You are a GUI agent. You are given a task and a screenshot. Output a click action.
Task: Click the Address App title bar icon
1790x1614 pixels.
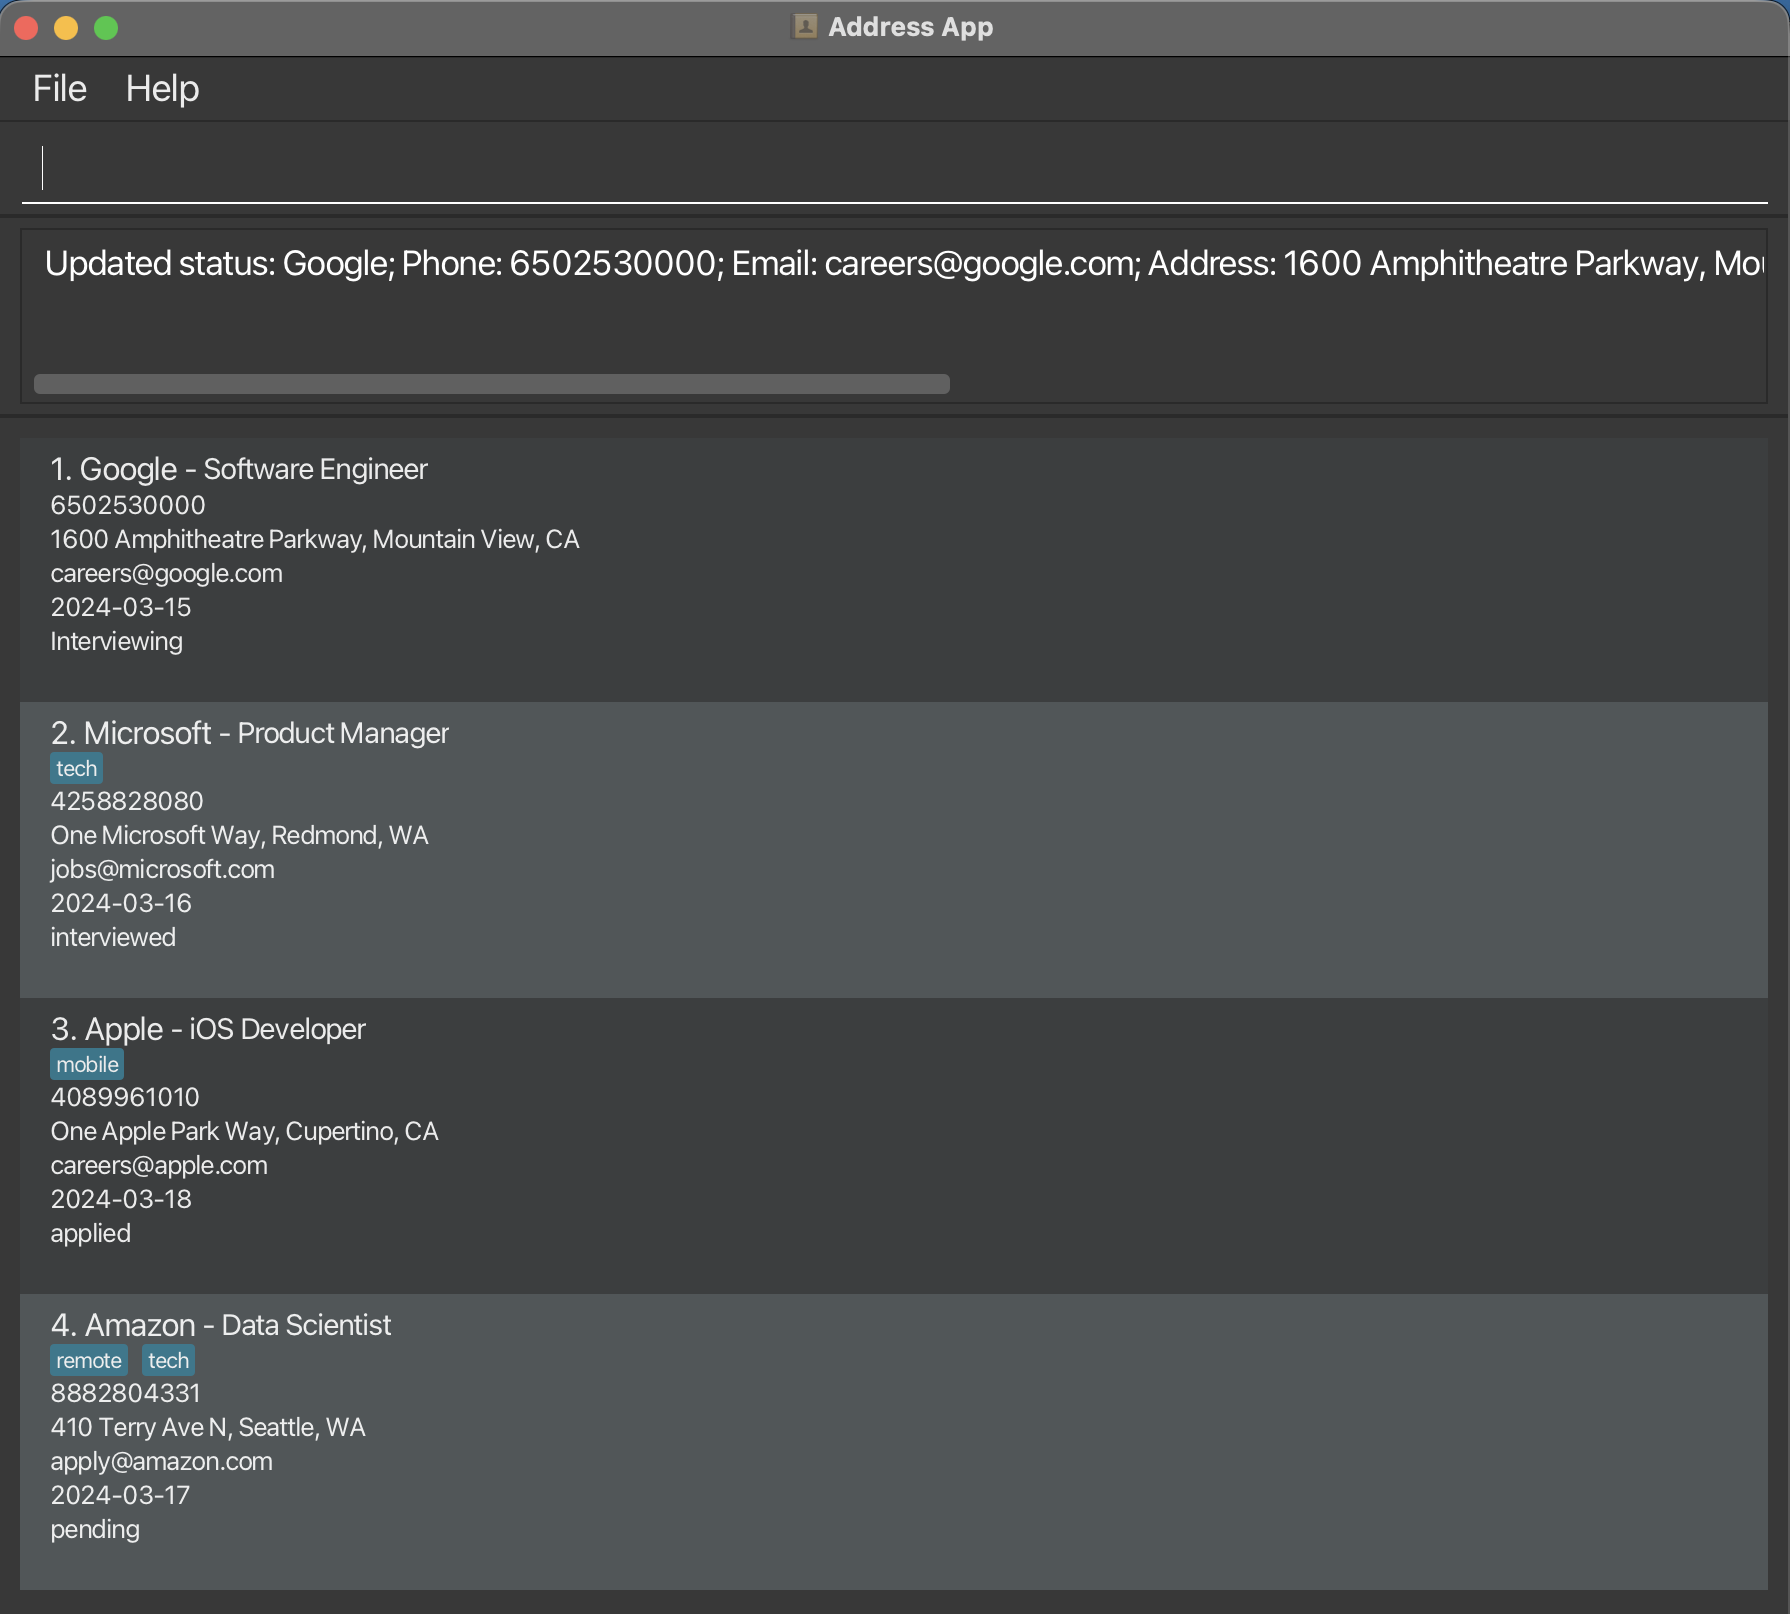pyautogui.click(x=805, y=27)
